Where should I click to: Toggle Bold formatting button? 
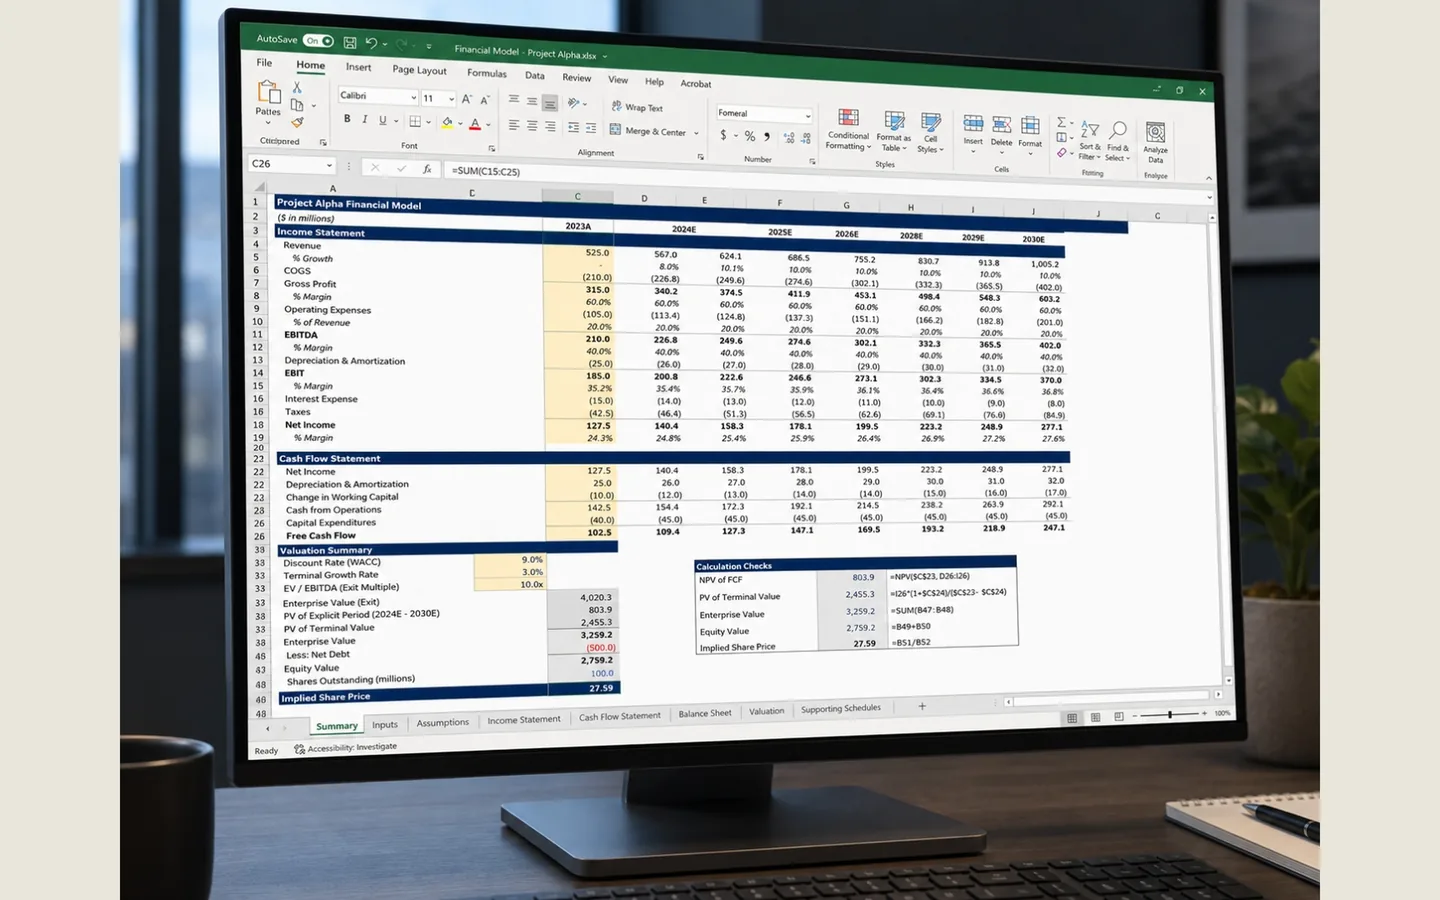347,119
